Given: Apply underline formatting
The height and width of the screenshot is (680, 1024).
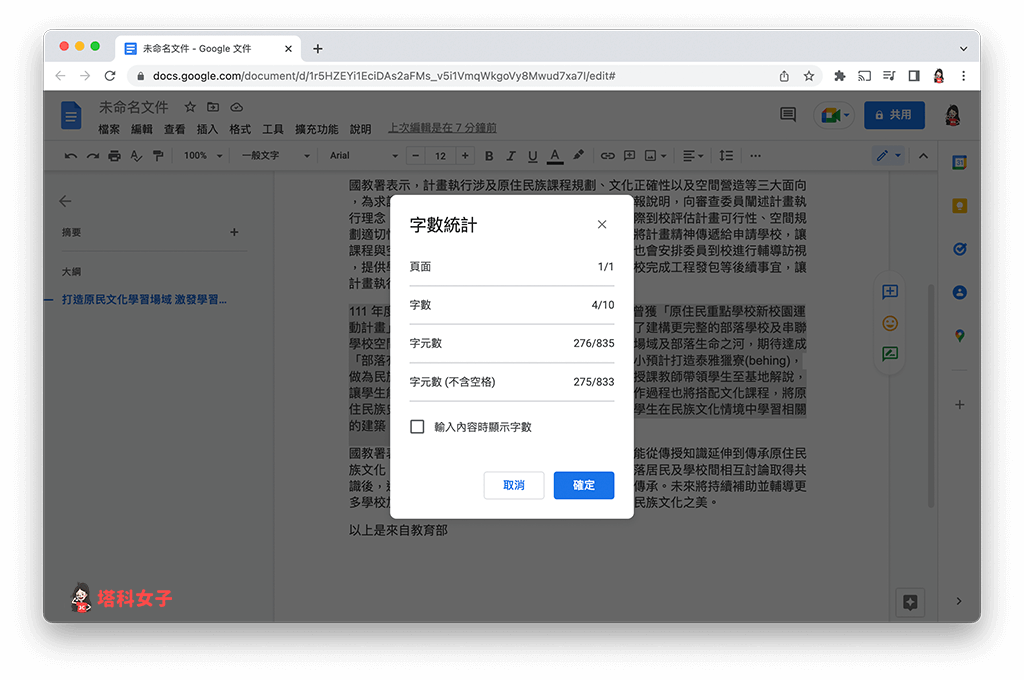Looking at the screenshot, I should [533, 156].
